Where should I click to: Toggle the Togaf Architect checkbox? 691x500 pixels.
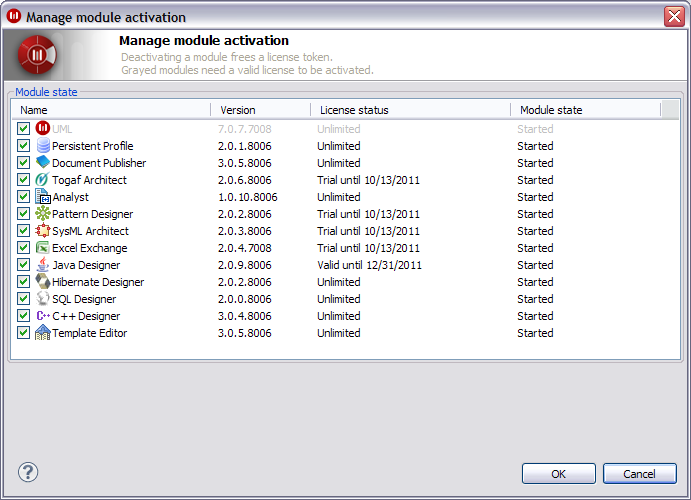click(x=23, y=179)
